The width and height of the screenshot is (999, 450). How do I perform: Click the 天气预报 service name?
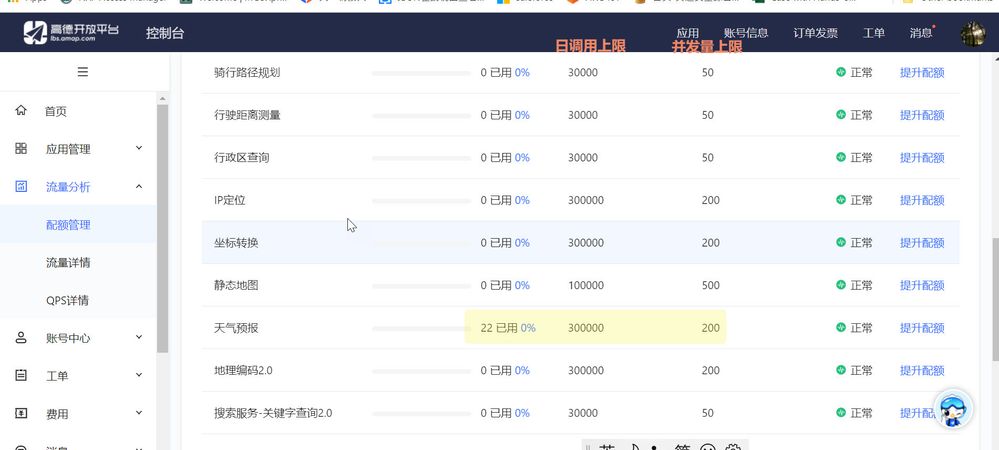(236, 328)
